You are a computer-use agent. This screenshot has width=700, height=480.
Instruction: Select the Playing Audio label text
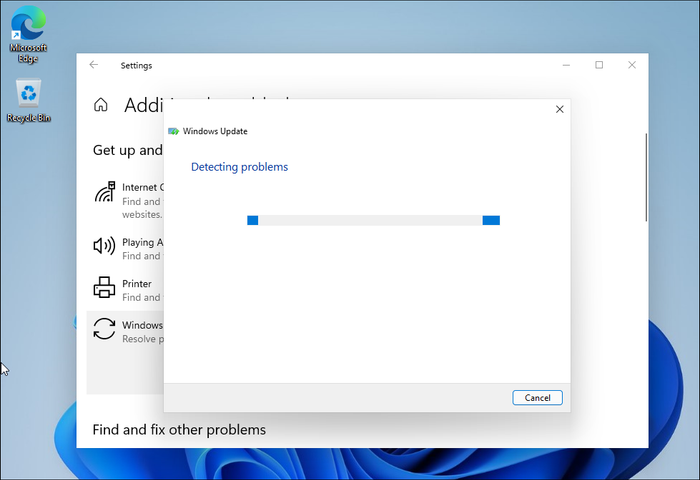tap(141, 242)
